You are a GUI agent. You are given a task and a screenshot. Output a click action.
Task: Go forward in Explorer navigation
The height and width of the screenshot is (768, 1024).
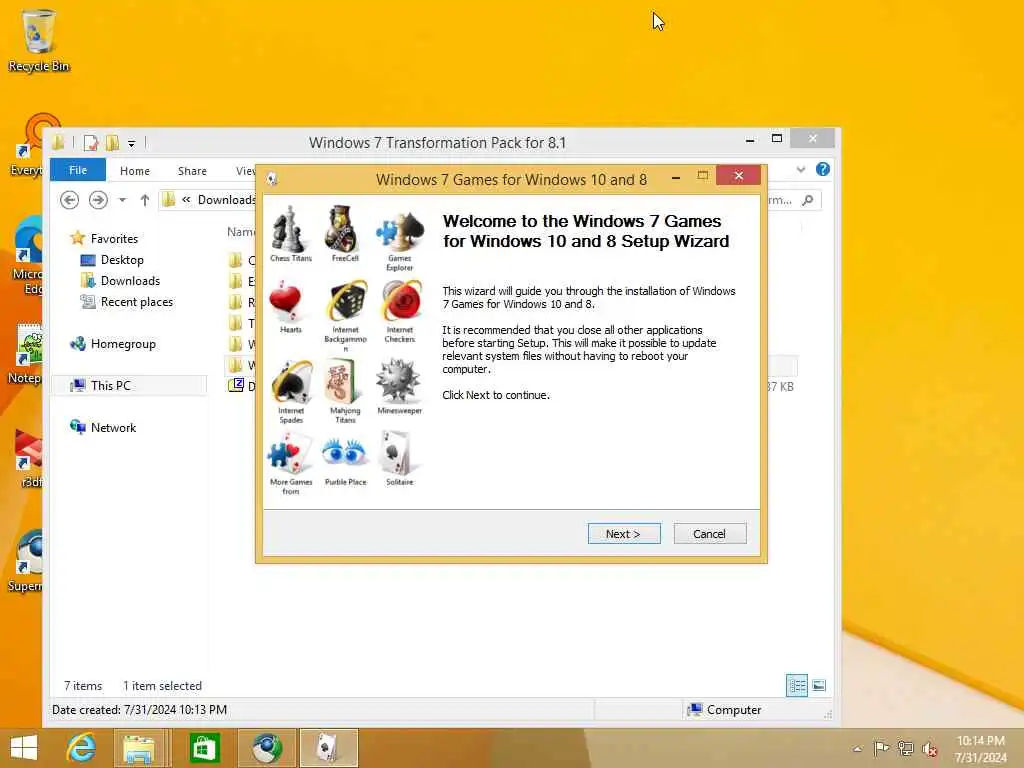pyautogui.click(x=98, y=200)
